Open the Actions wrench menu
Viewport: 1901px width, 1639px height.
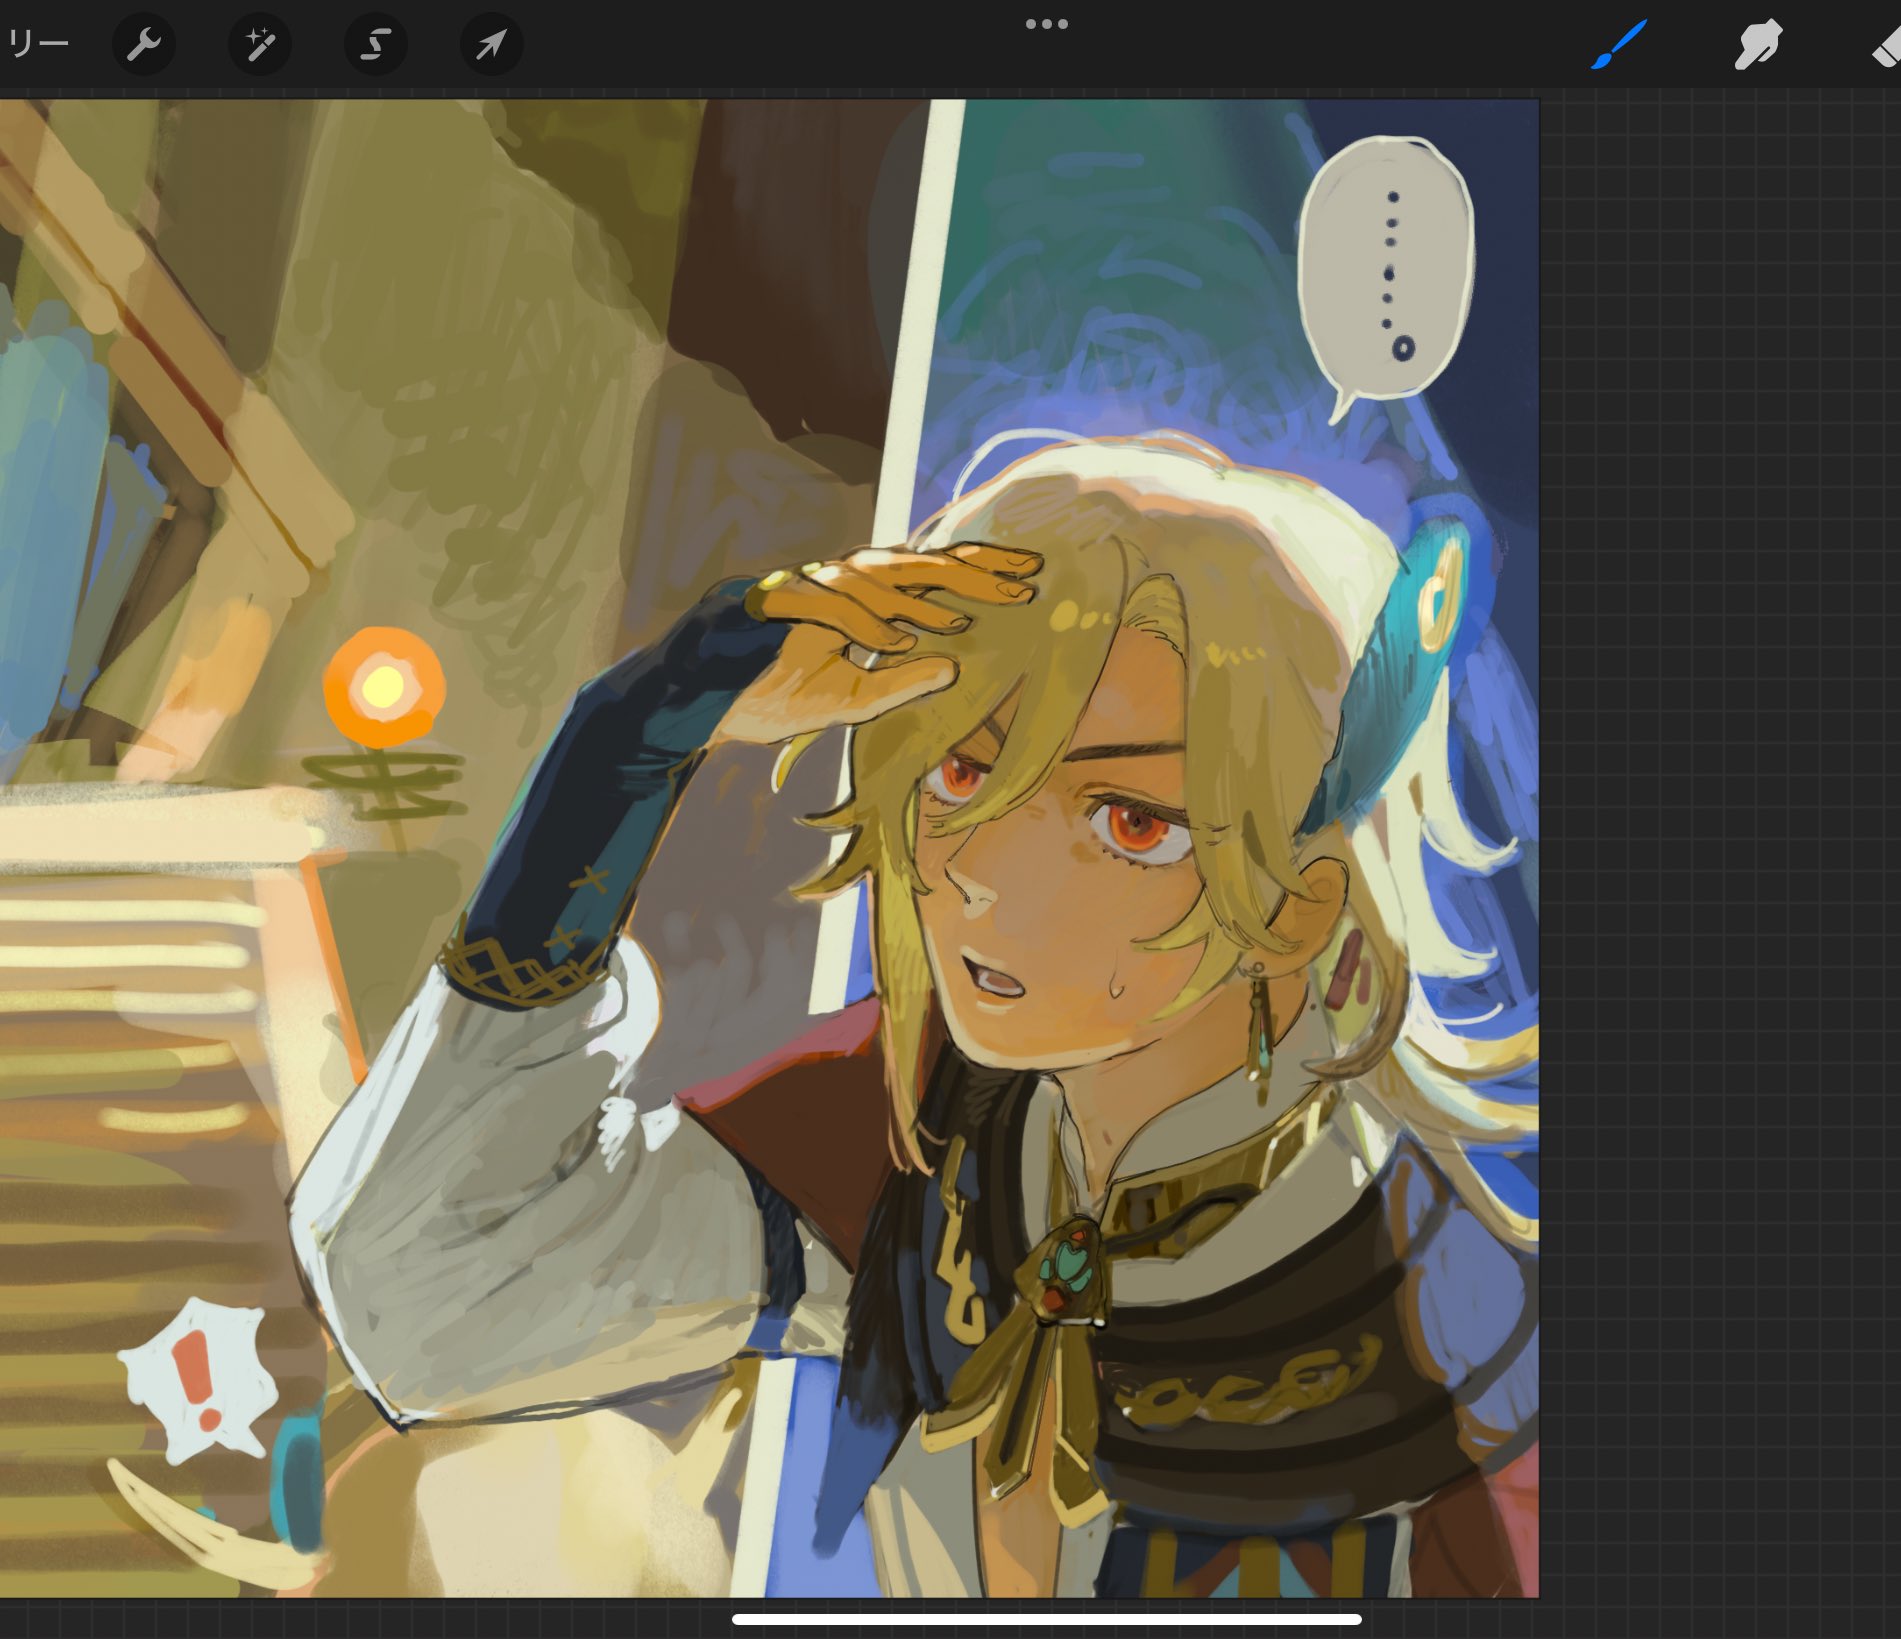(144, 44)
